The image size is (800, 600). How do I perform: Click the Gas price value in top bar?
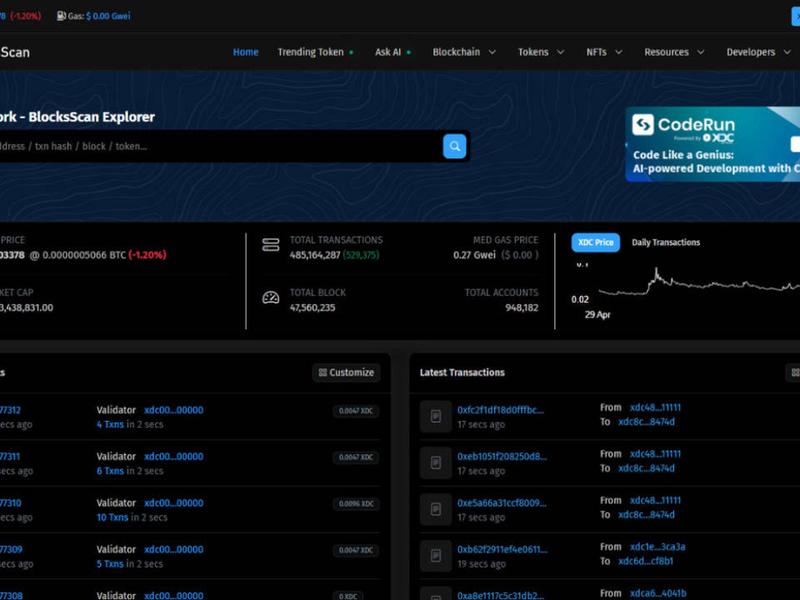coord(108,16)
